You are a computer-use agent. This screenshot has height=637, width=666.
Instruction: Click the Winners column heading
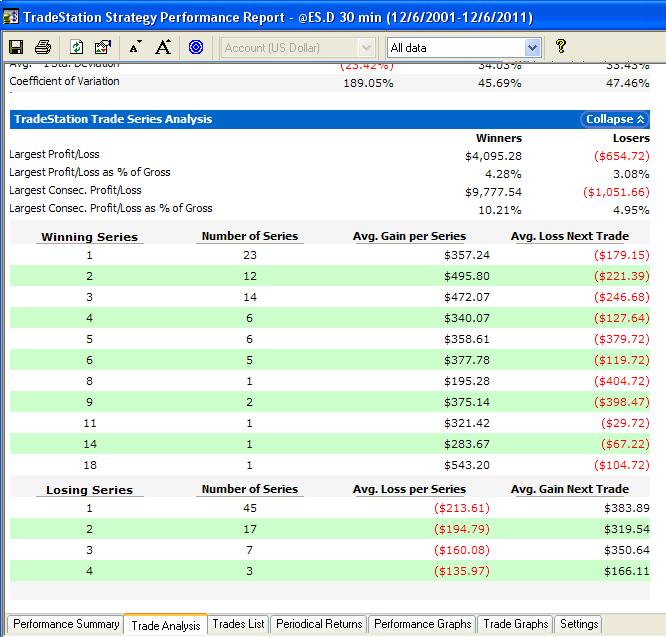tap(499, 138)
